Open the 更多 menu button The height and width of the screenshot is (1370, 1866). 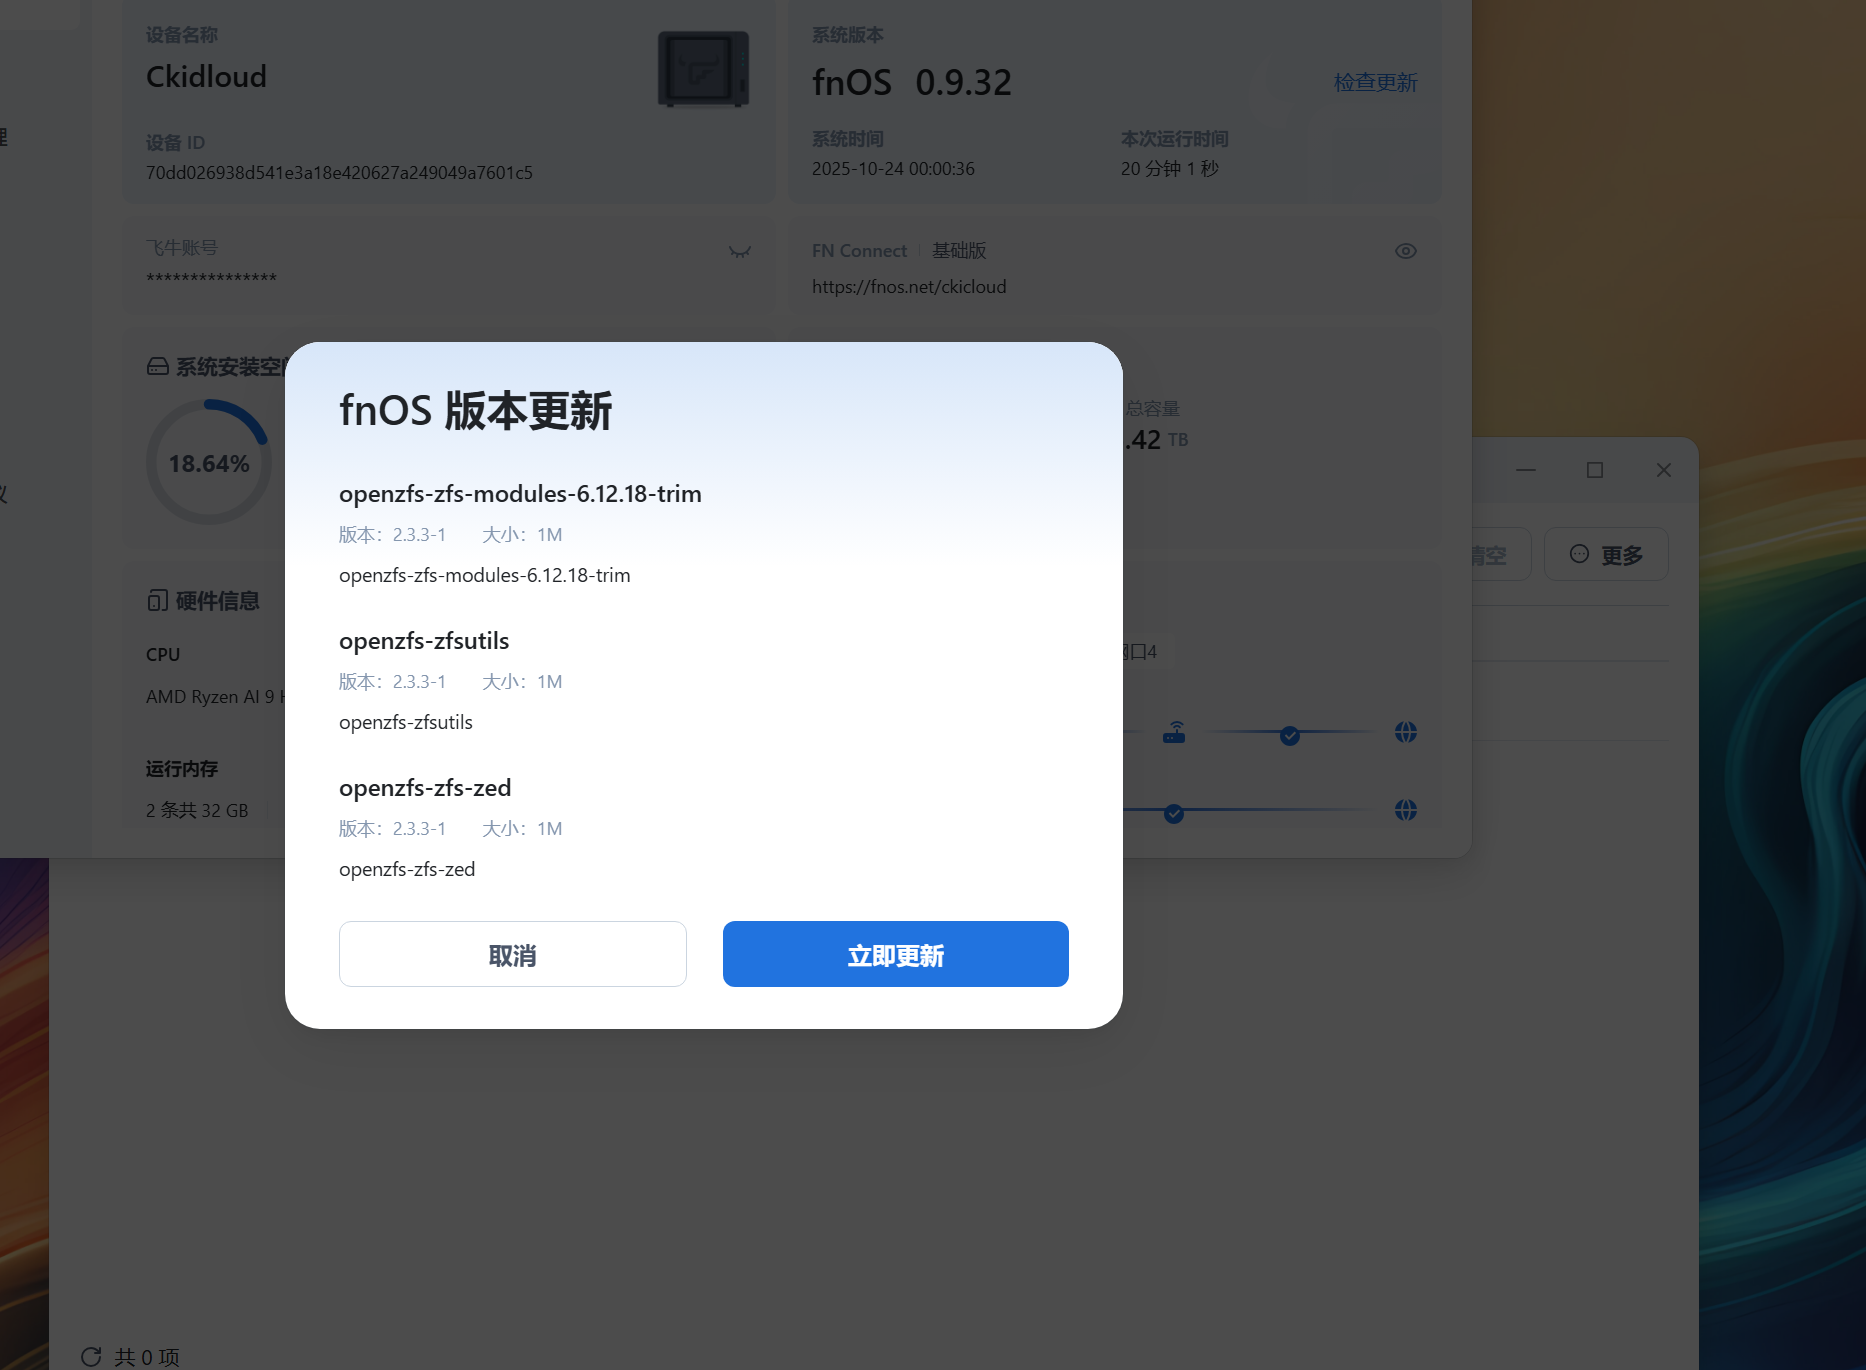[1606, 554]
